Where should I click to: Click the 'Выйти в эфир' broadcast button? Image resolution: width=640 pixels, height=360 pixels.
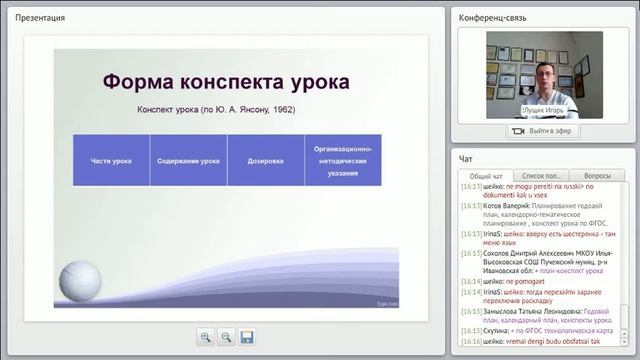(542, 131)
